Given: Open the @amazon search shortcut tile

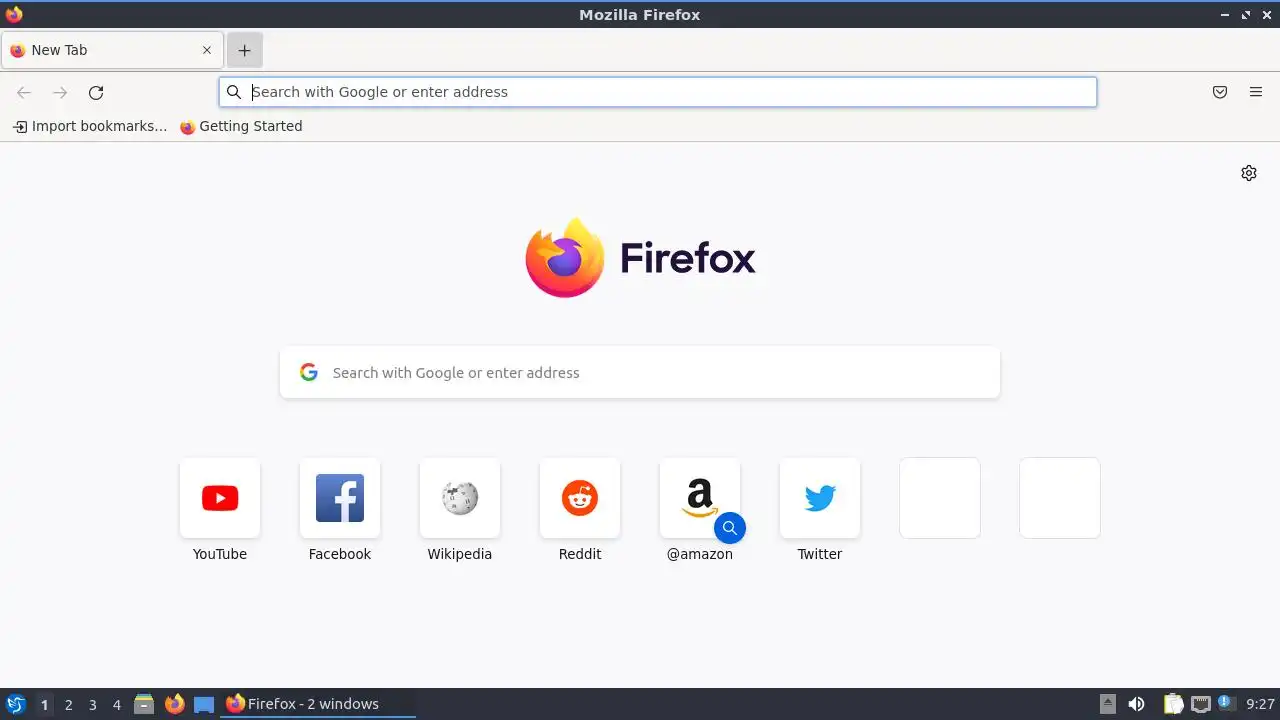Looking at the screenshot, I should click(700, 498).
